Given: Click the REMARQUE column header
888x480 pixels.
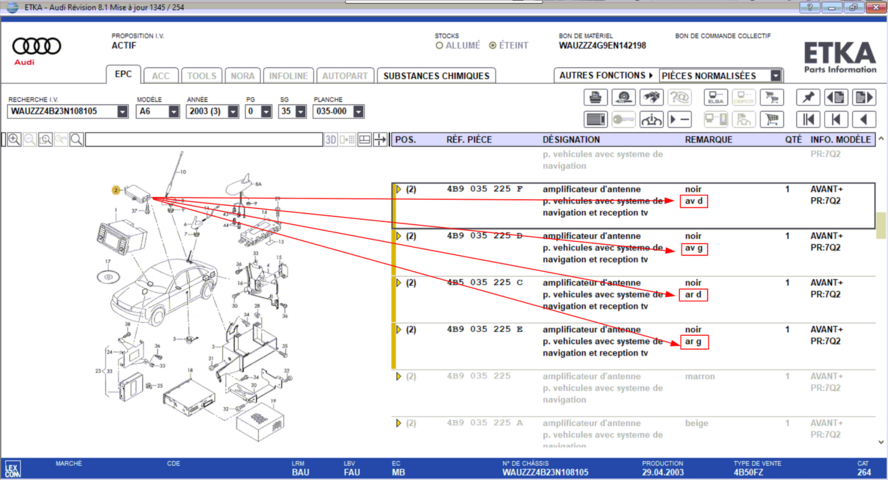Looking at the screenshot, I should (708, 140).
